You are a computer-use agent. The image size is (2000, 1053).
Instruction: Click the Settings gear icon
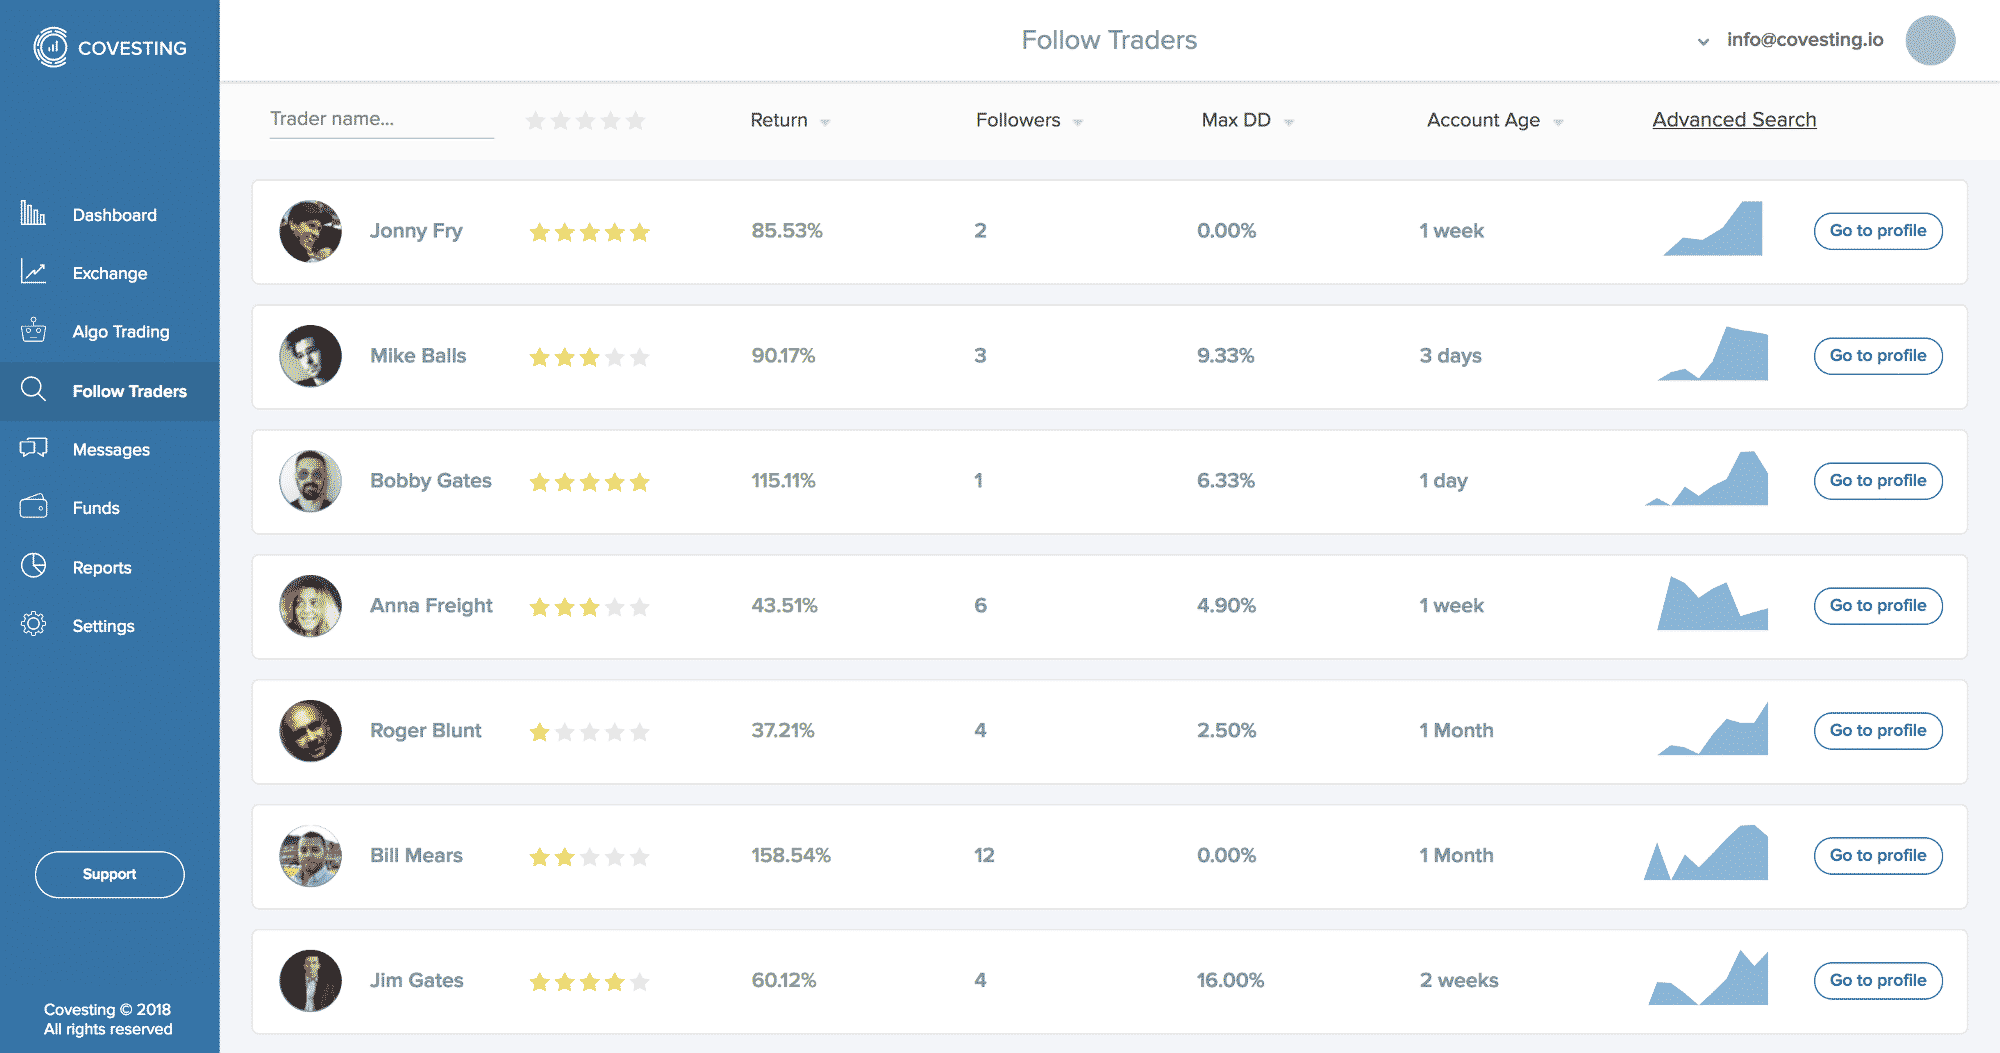[x=33, y=624]
